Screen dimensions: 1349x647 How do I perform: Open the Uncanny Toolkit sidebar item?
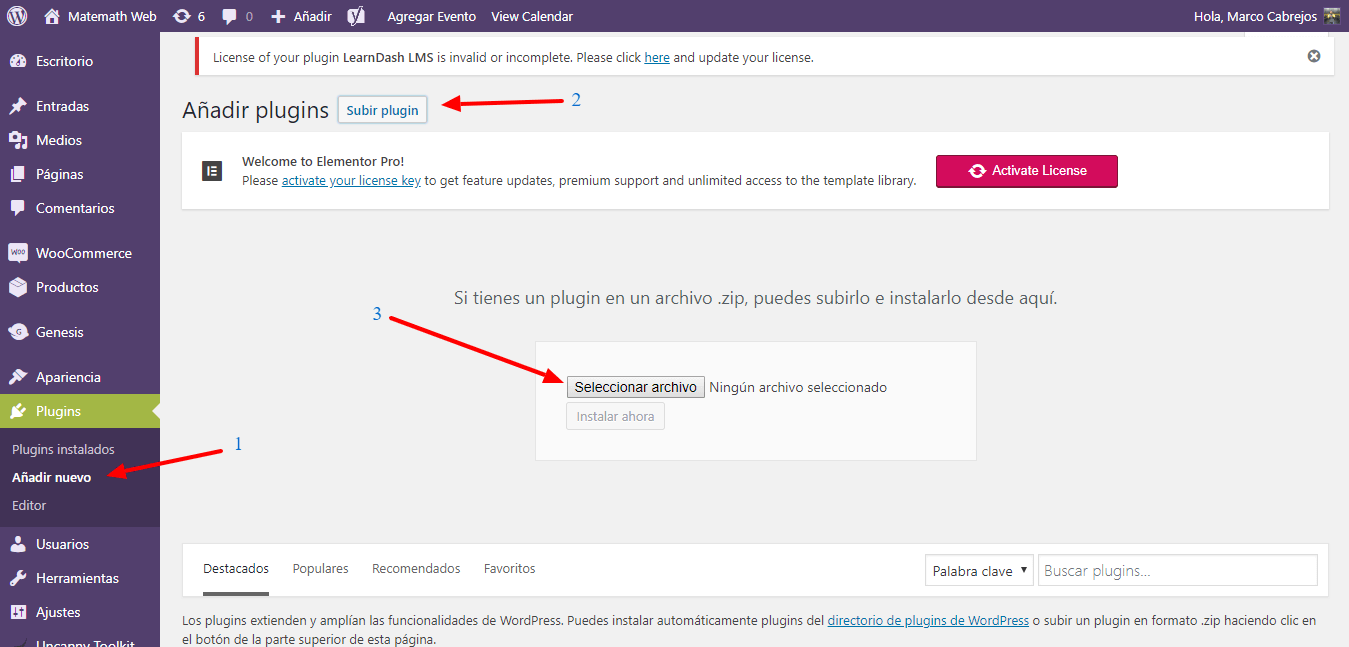pyautogui.click(x=85, y=642)
